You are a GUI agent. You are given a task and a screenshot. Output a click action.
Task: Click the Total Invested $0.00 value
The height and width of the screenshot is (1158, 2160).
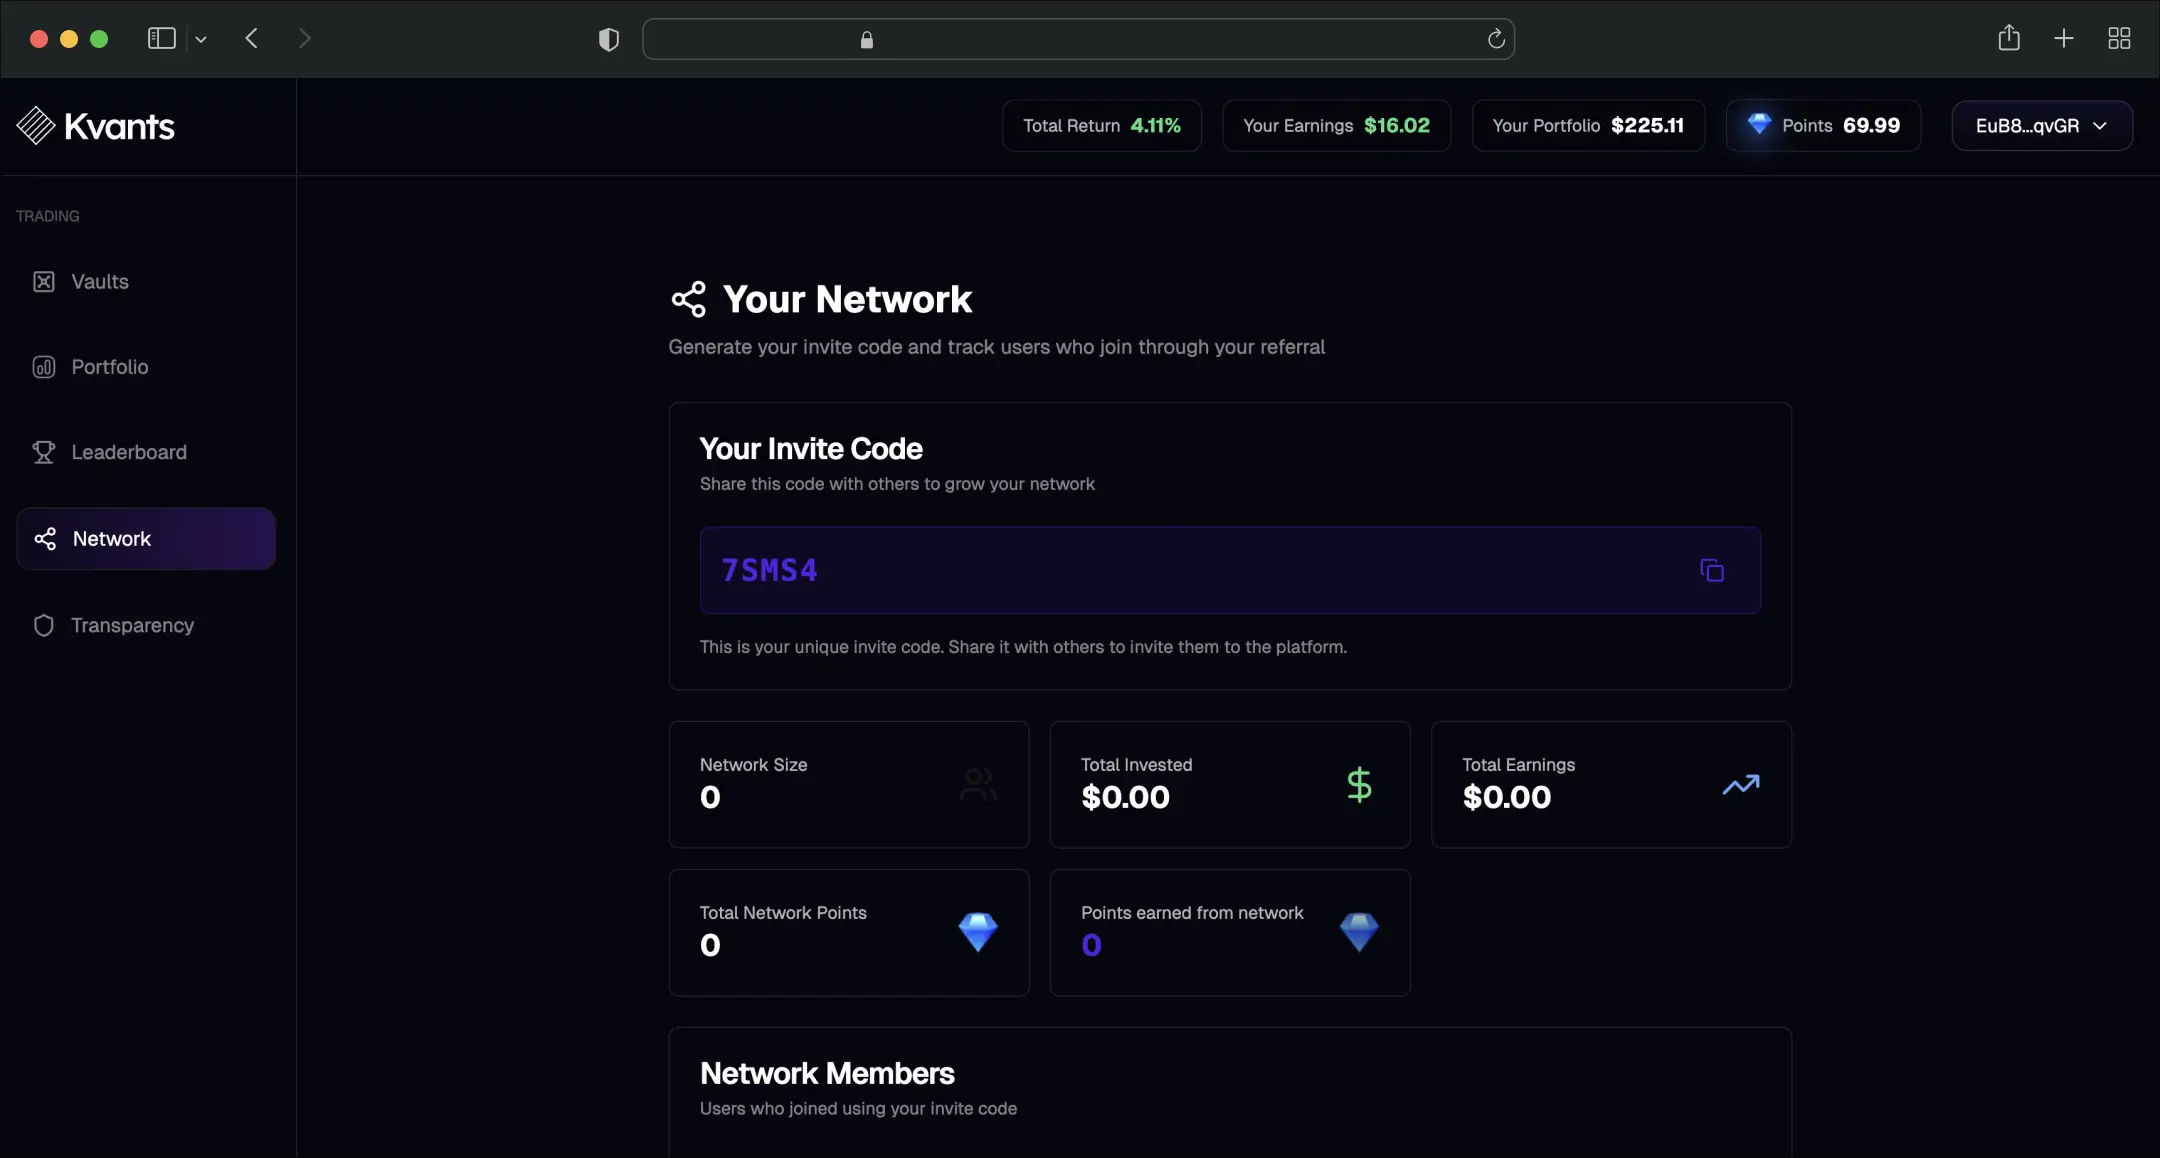[1125, 797]
